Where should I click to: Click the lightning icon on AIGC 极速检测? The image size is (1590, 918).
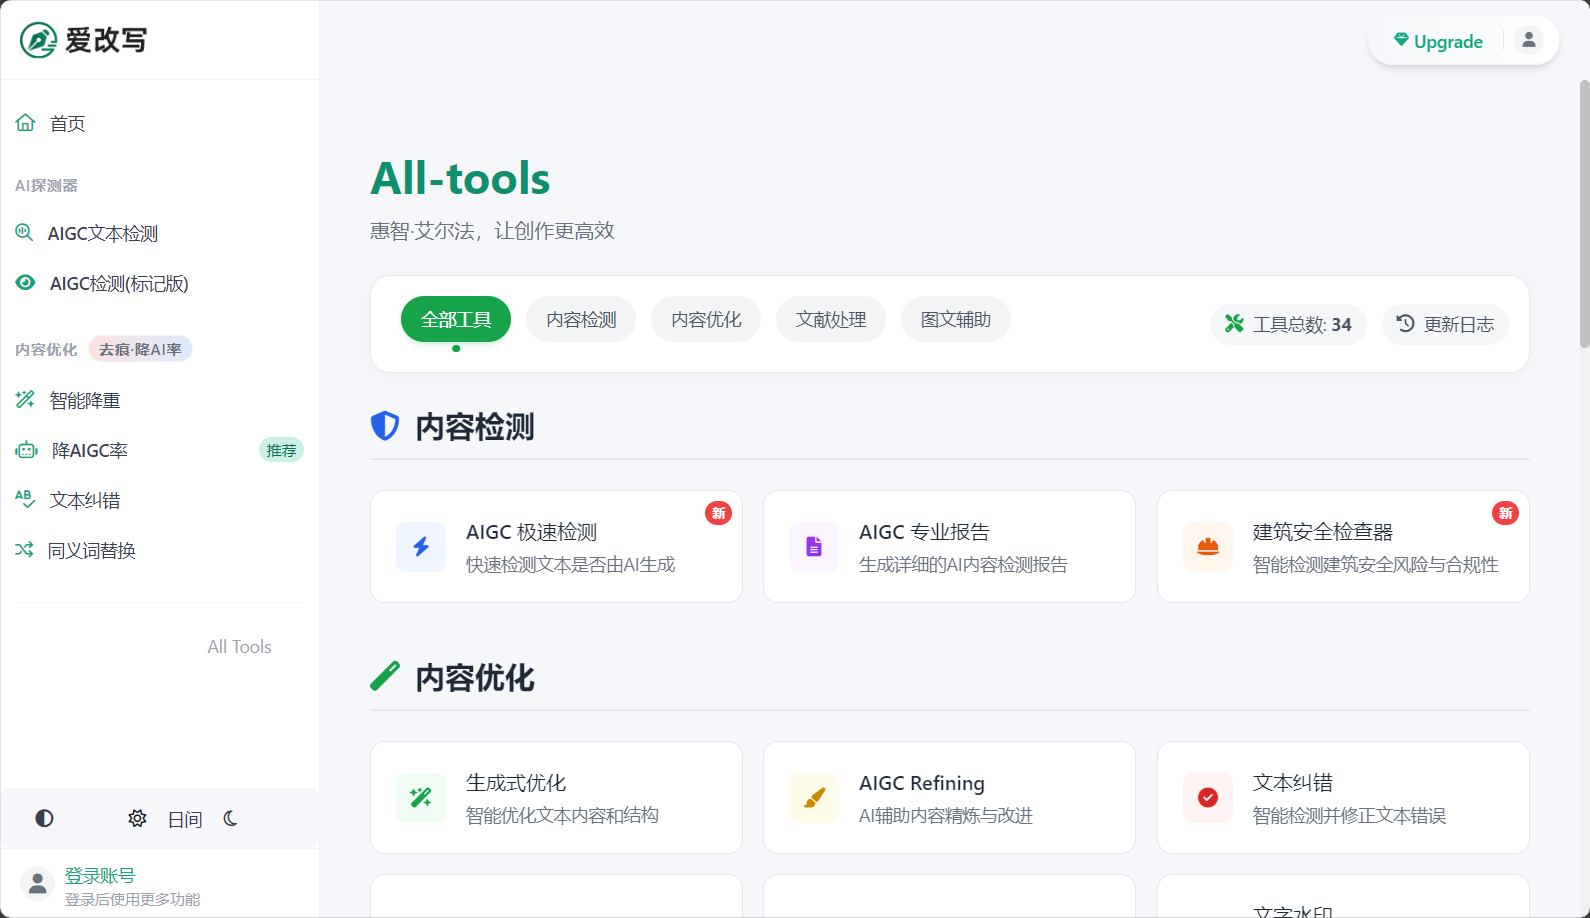(x=421, y=546)
